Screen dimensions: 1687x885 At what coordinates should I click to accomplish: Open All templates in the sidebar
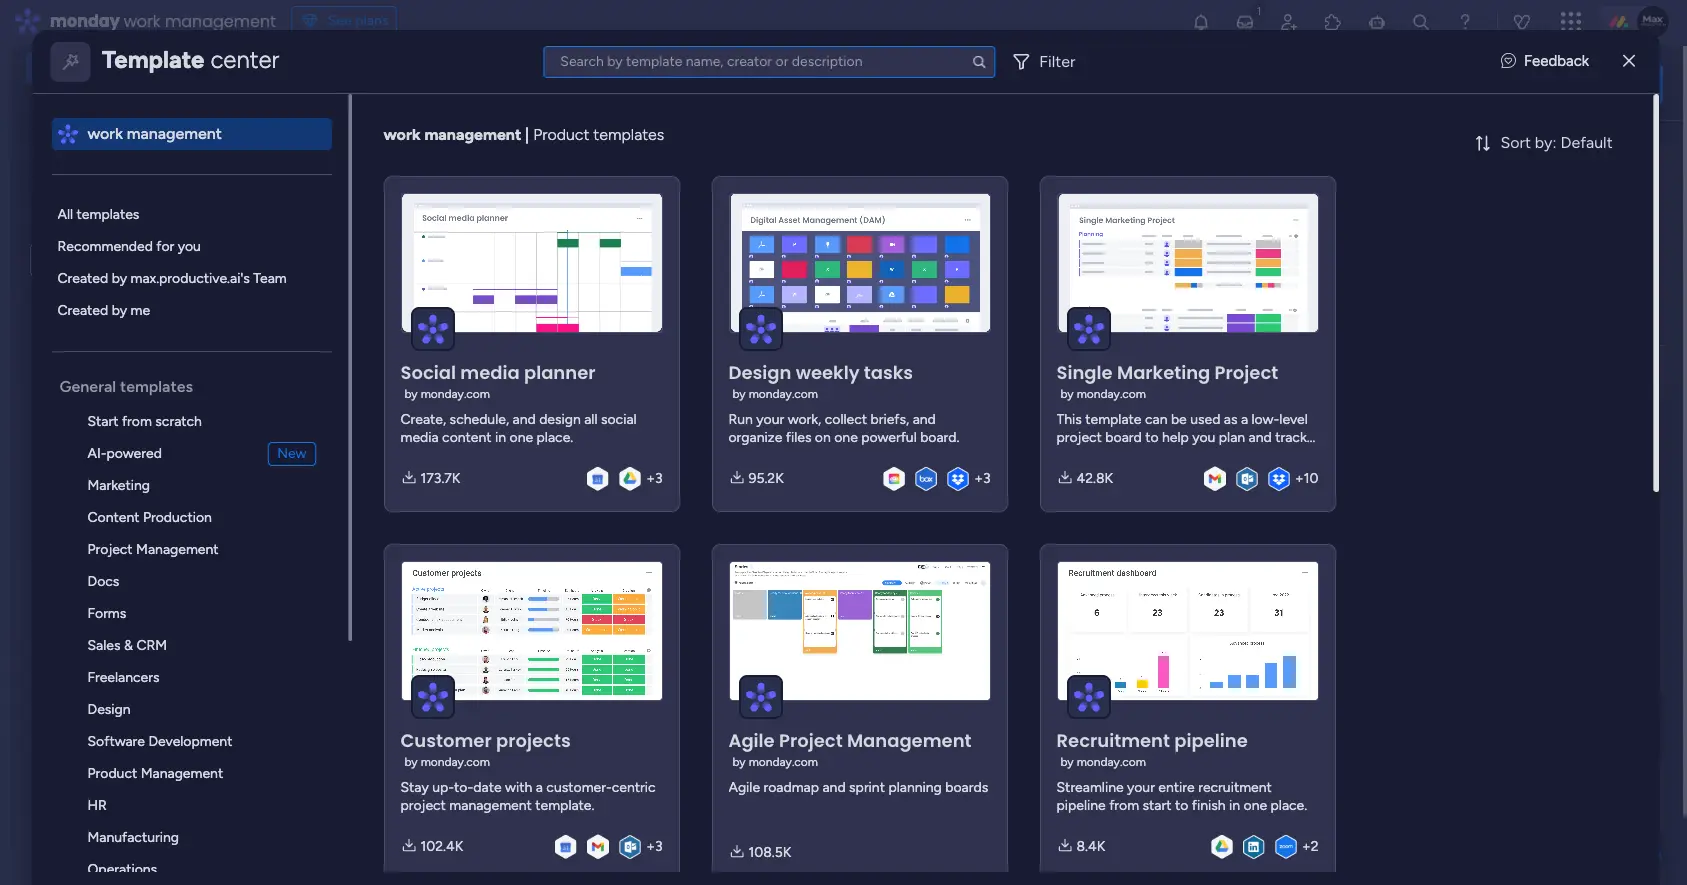pos(98,214)
